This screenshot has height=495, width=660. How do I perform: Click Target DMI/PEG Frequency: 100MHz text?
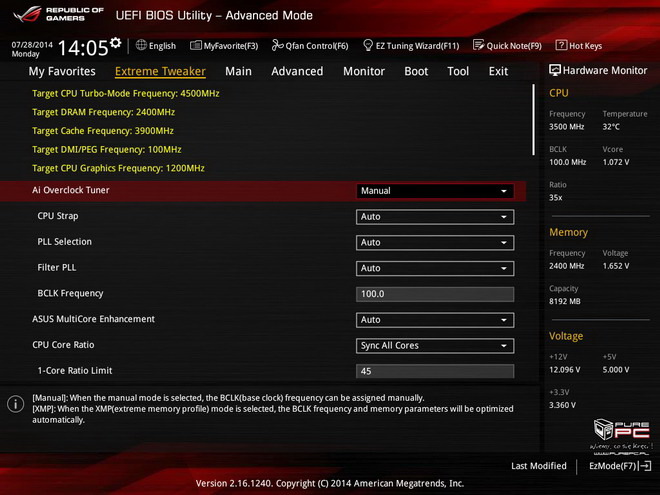[106, 149]
